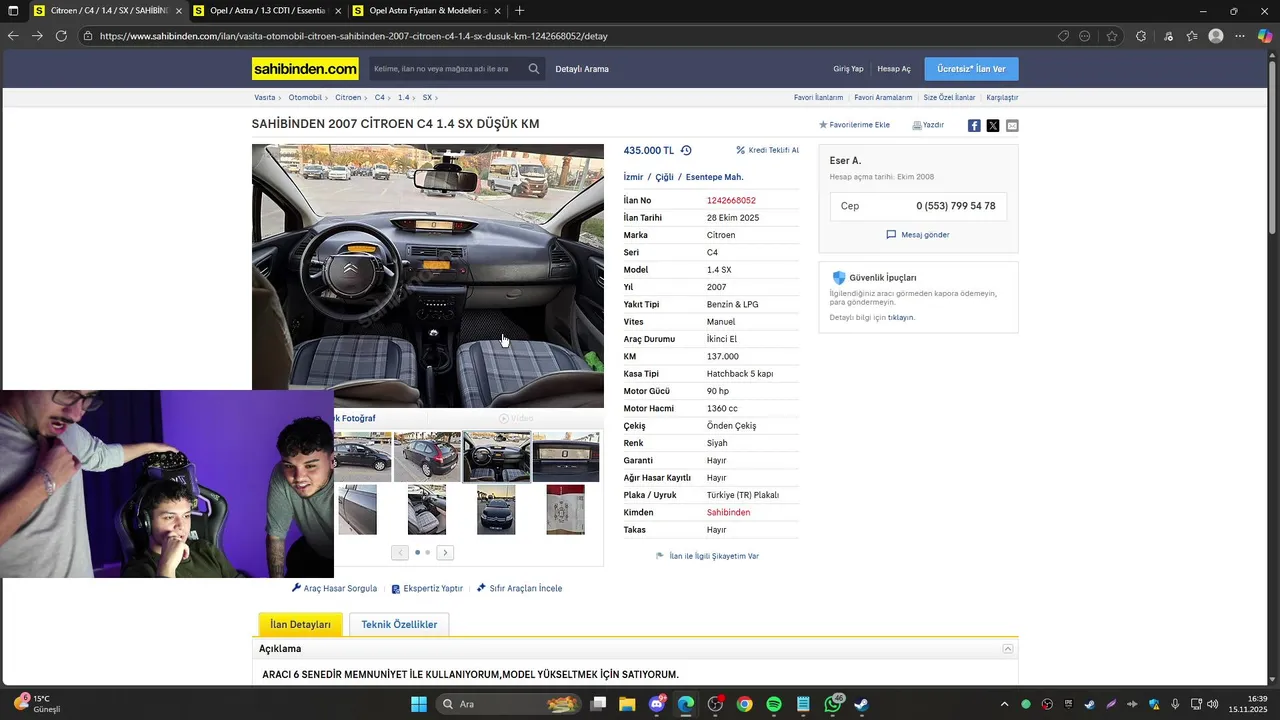Open the price history icon

click(x=686, y=150)
